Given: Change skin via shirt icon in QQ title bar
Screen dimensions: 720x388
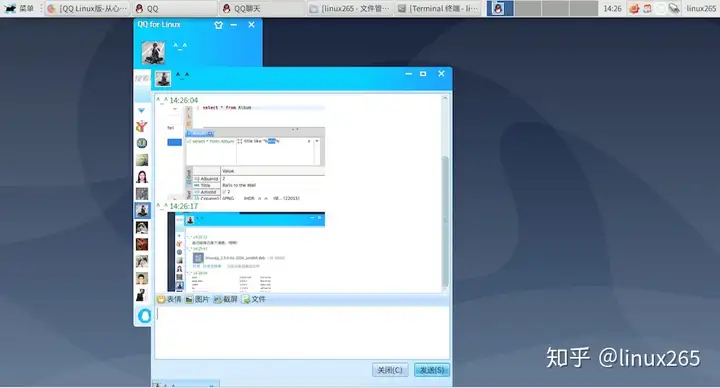Looking at the screenshot, I should click(x=219, y=25).
